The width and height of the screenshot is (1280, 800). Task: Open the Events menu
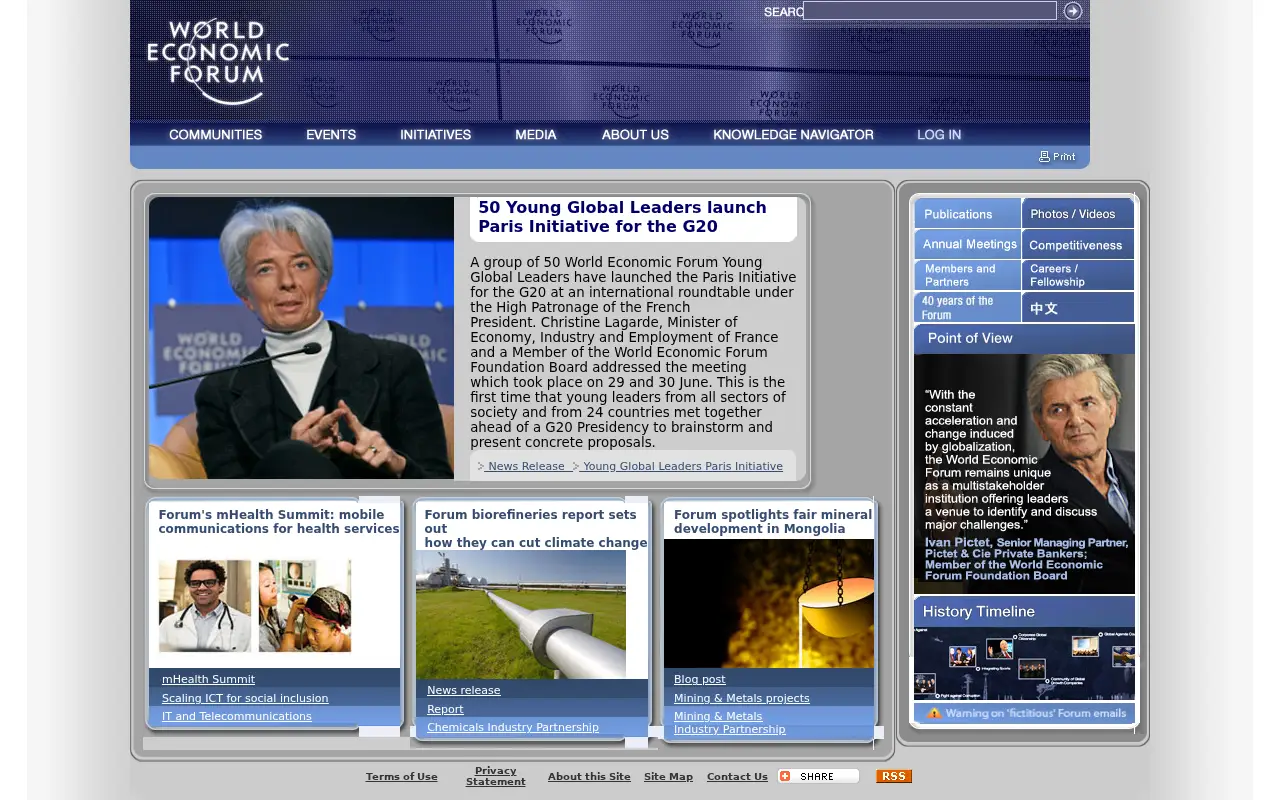(x=331, y=135)
